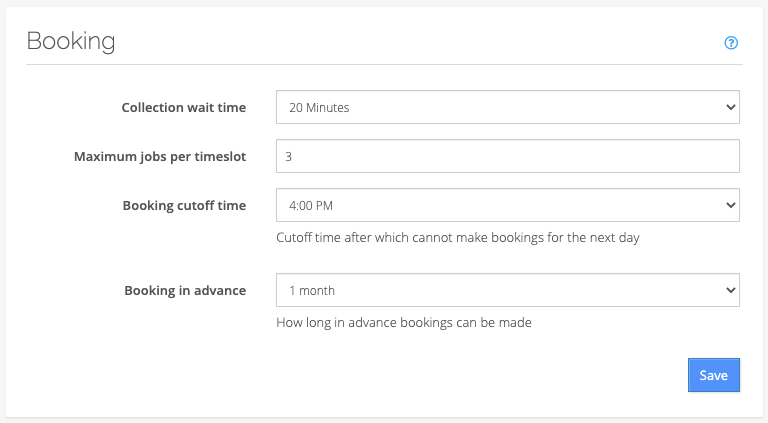Click the number 3 in jobs field
Screen dimensions: 768x423
click(x=288, y=157)
